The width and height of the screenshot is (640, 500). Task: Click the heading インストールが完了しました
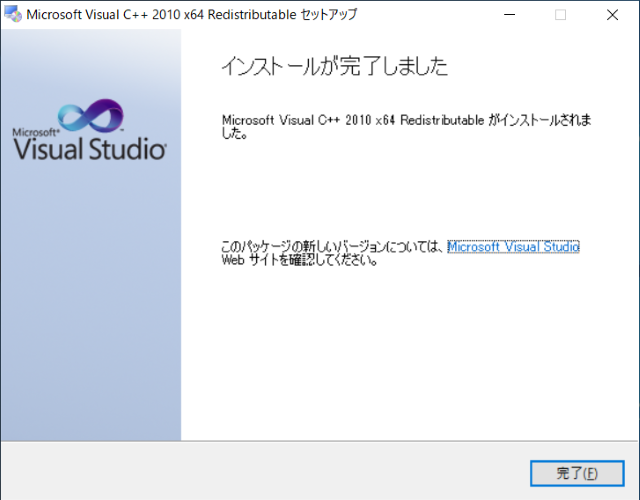coord(334,66)
